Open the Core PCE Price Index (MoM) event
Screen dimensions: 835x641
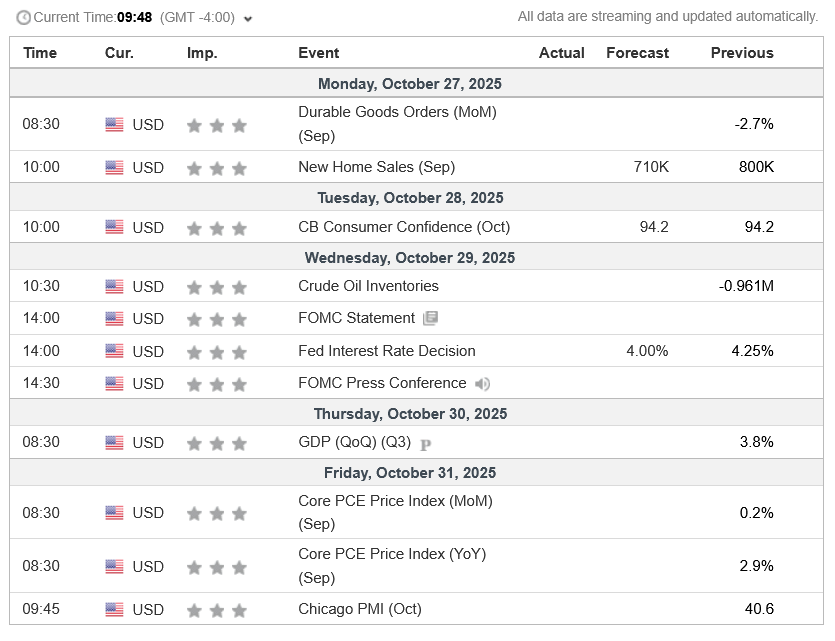[395, 513]
